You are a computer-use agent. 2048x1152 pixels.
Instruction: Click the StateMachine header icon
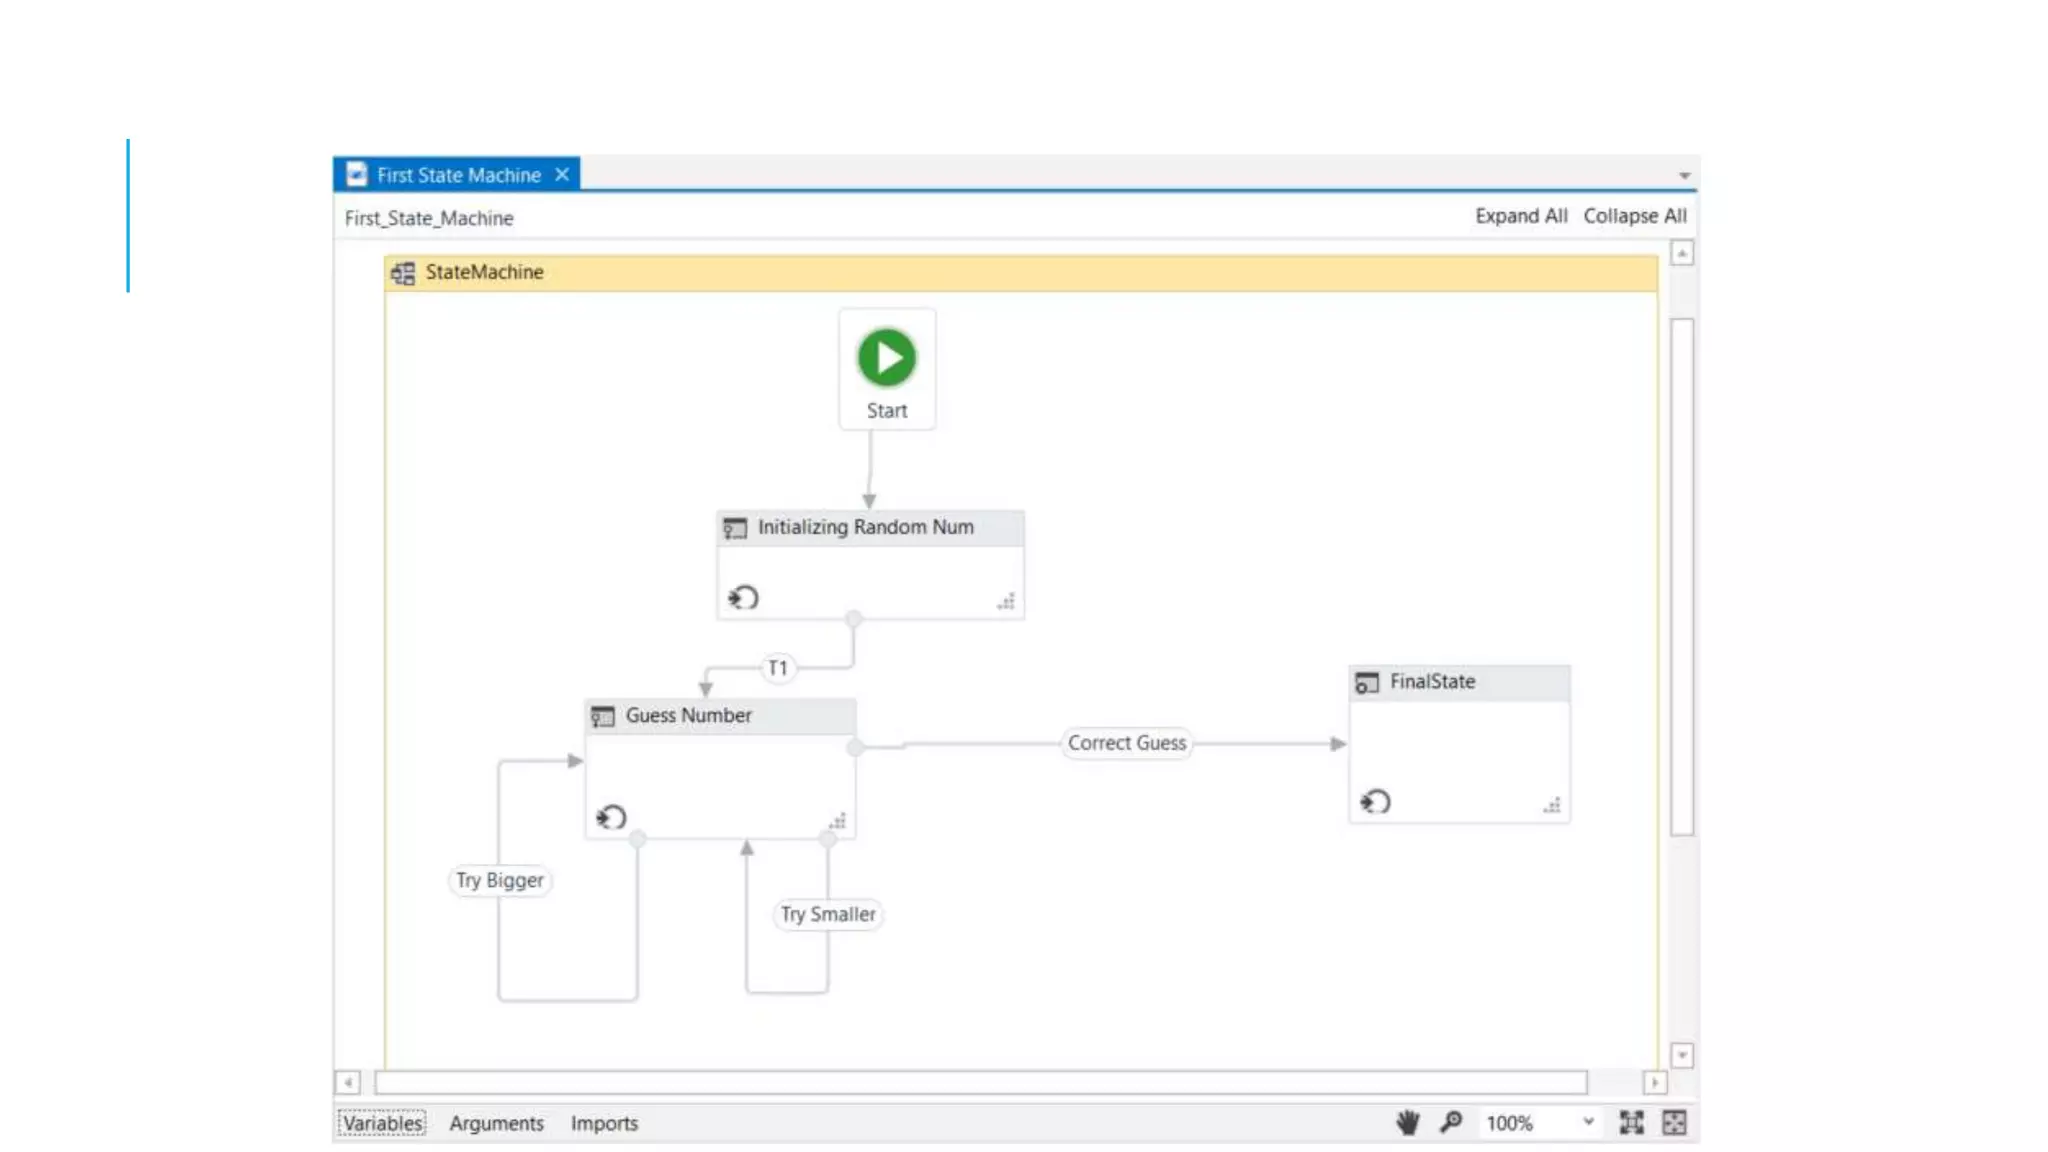point(403,273)
